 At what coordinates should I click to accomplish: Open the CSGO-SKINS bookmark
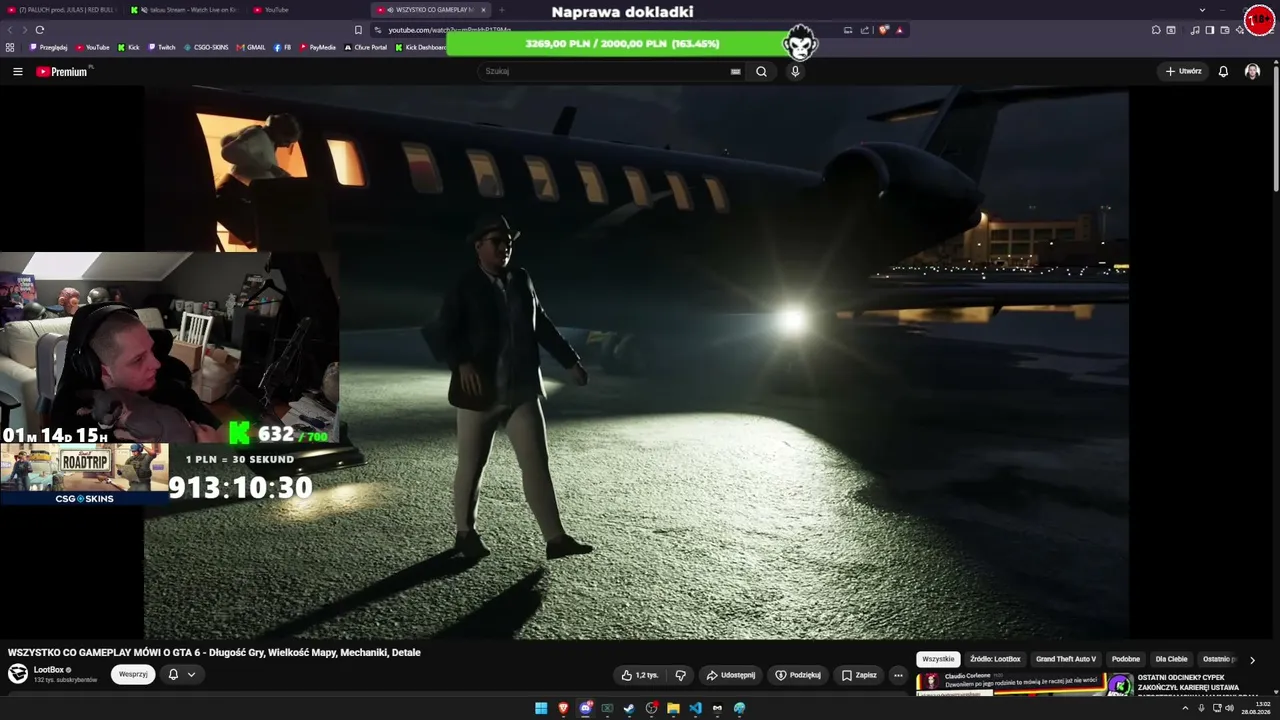206,47
